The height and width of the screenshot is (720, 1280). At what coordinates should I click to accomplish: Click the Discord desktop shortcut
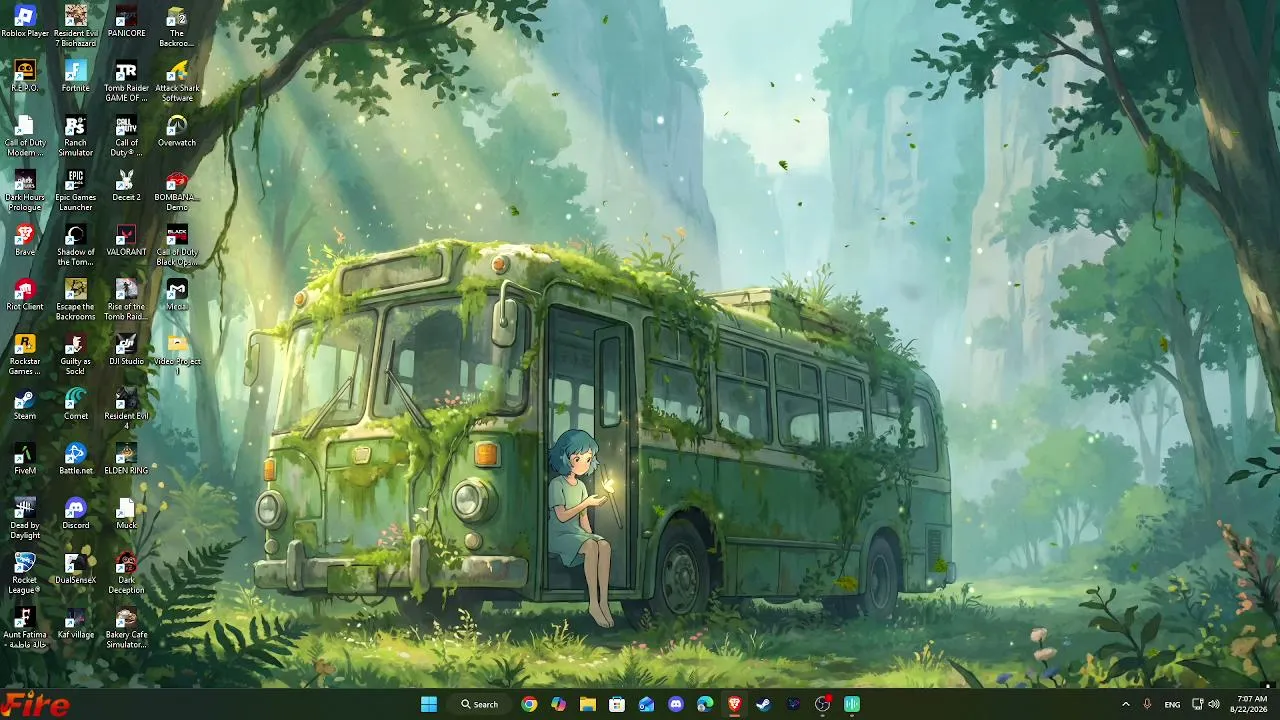(76, 514)
